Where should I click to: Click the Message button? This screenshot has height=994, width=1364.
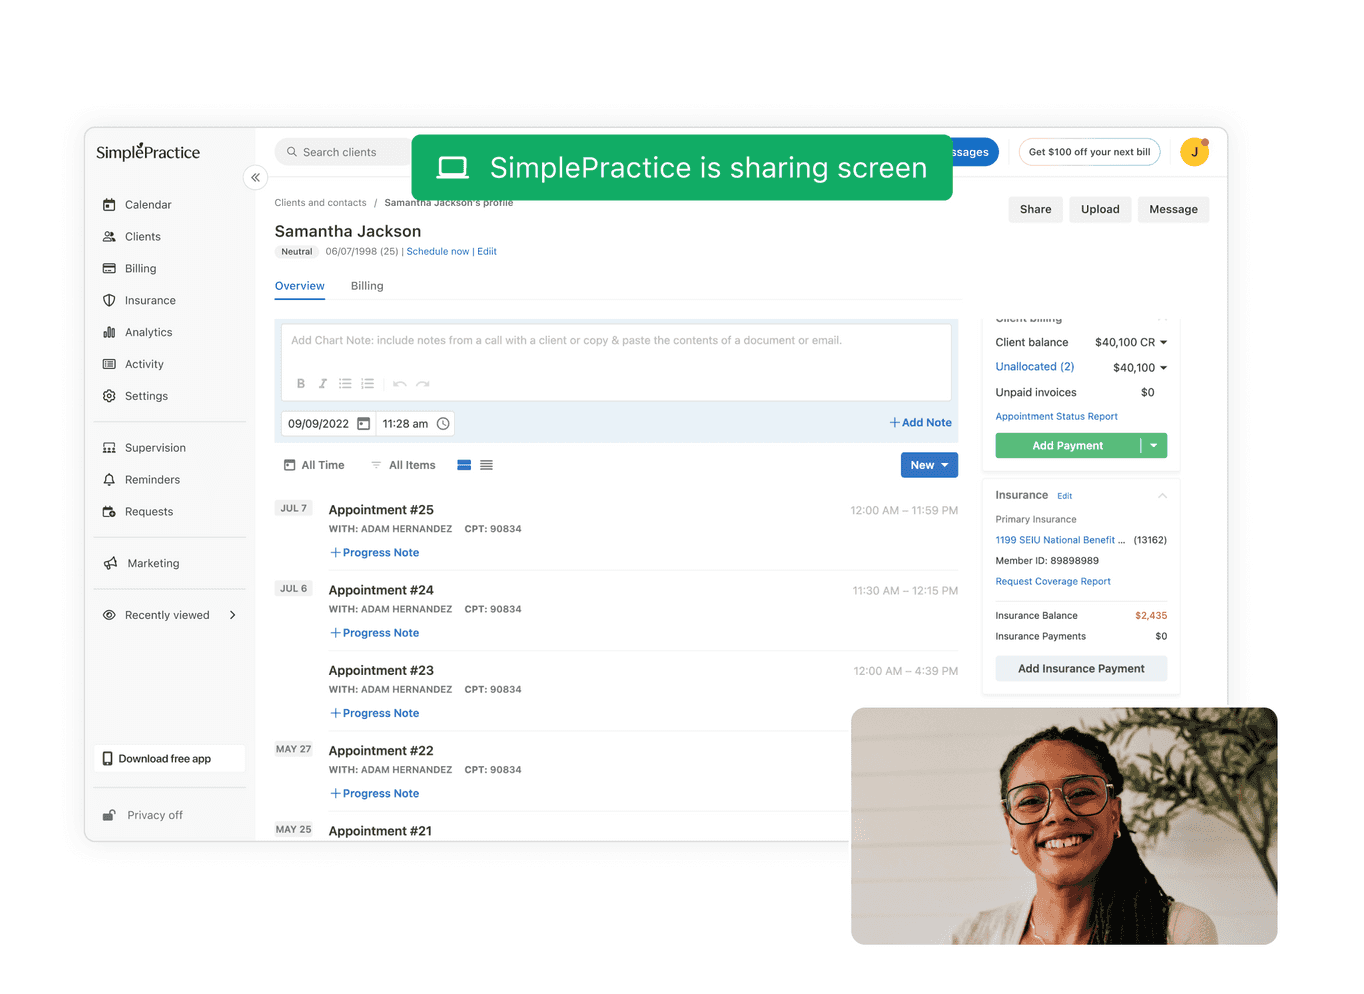[x=1173, y=210]
